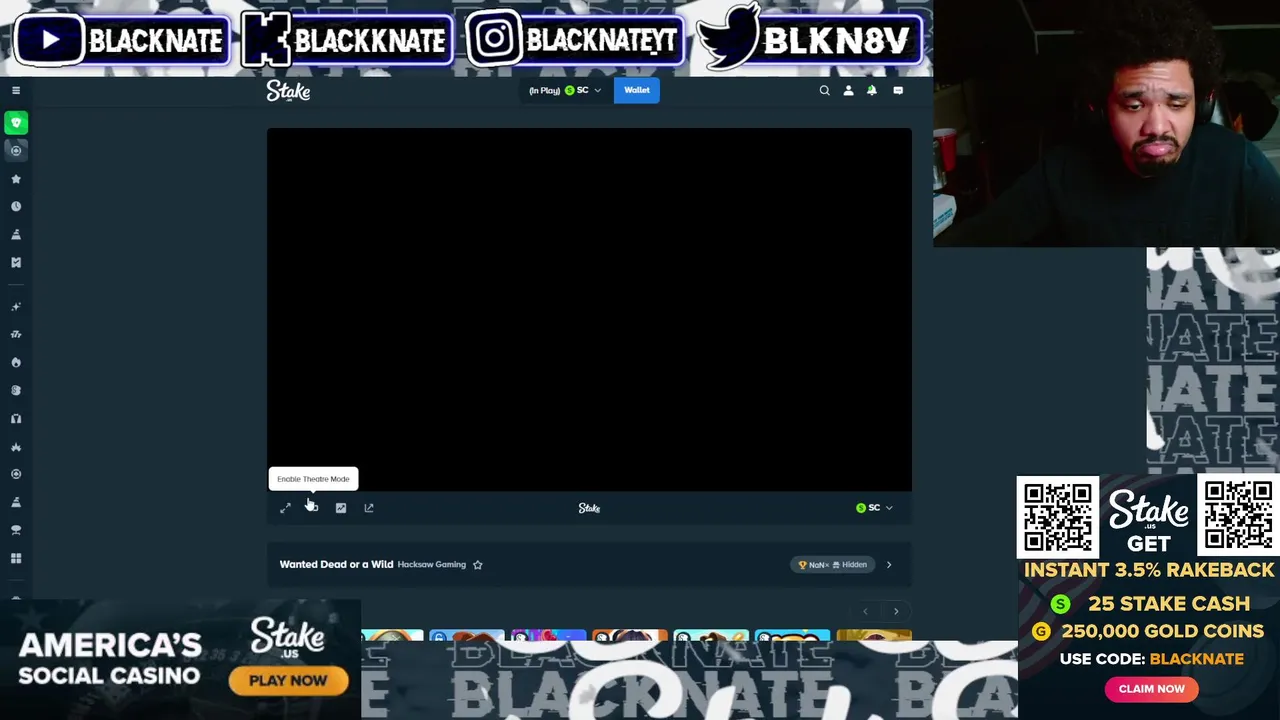This screenshot has height=720, width=1280.
Task: Click the flame icon in sidebar
Action: tap(16, 363)
